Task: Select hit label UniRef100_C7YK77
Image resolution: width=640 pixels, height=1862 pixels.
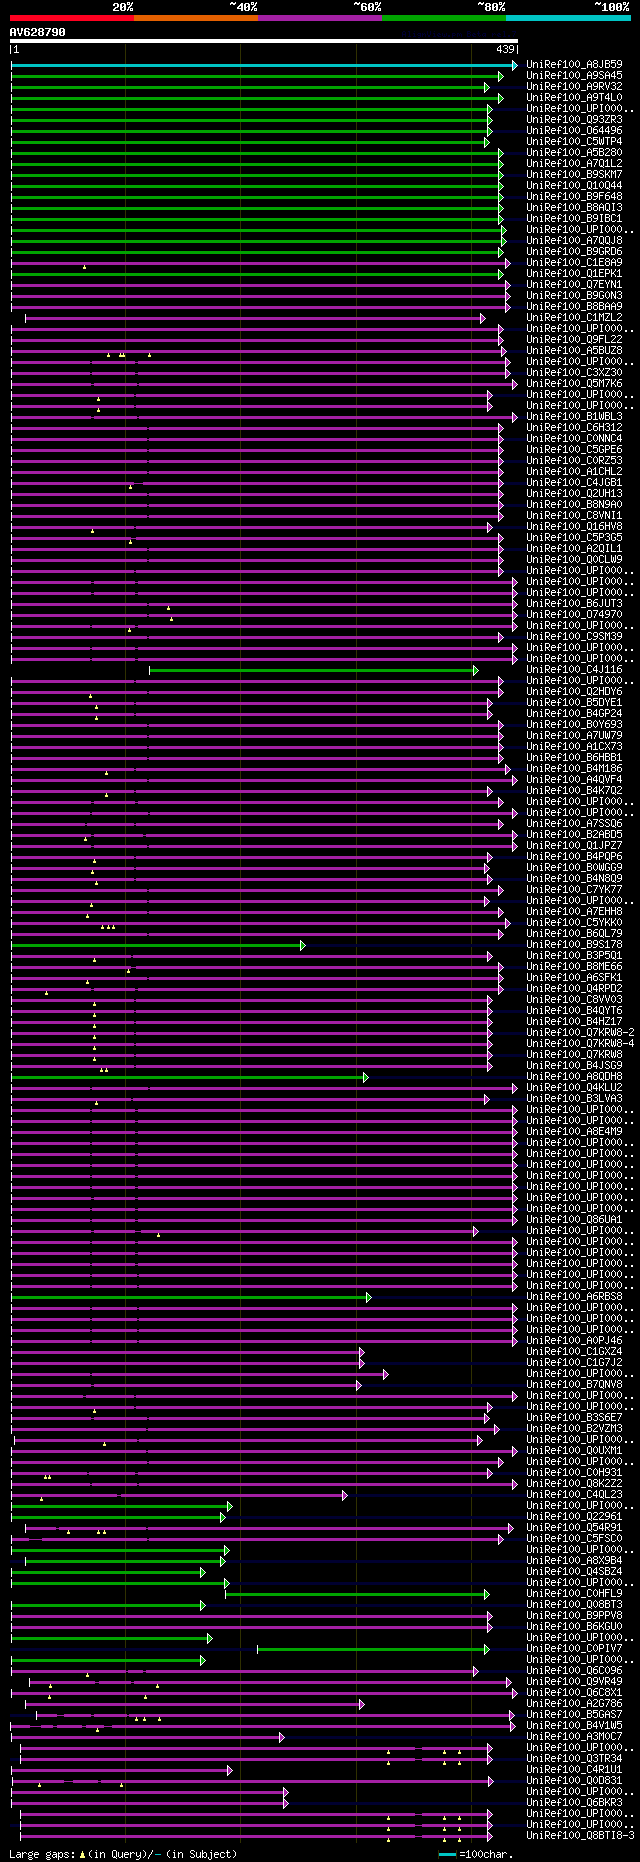Action: click(x=574, y=890)
